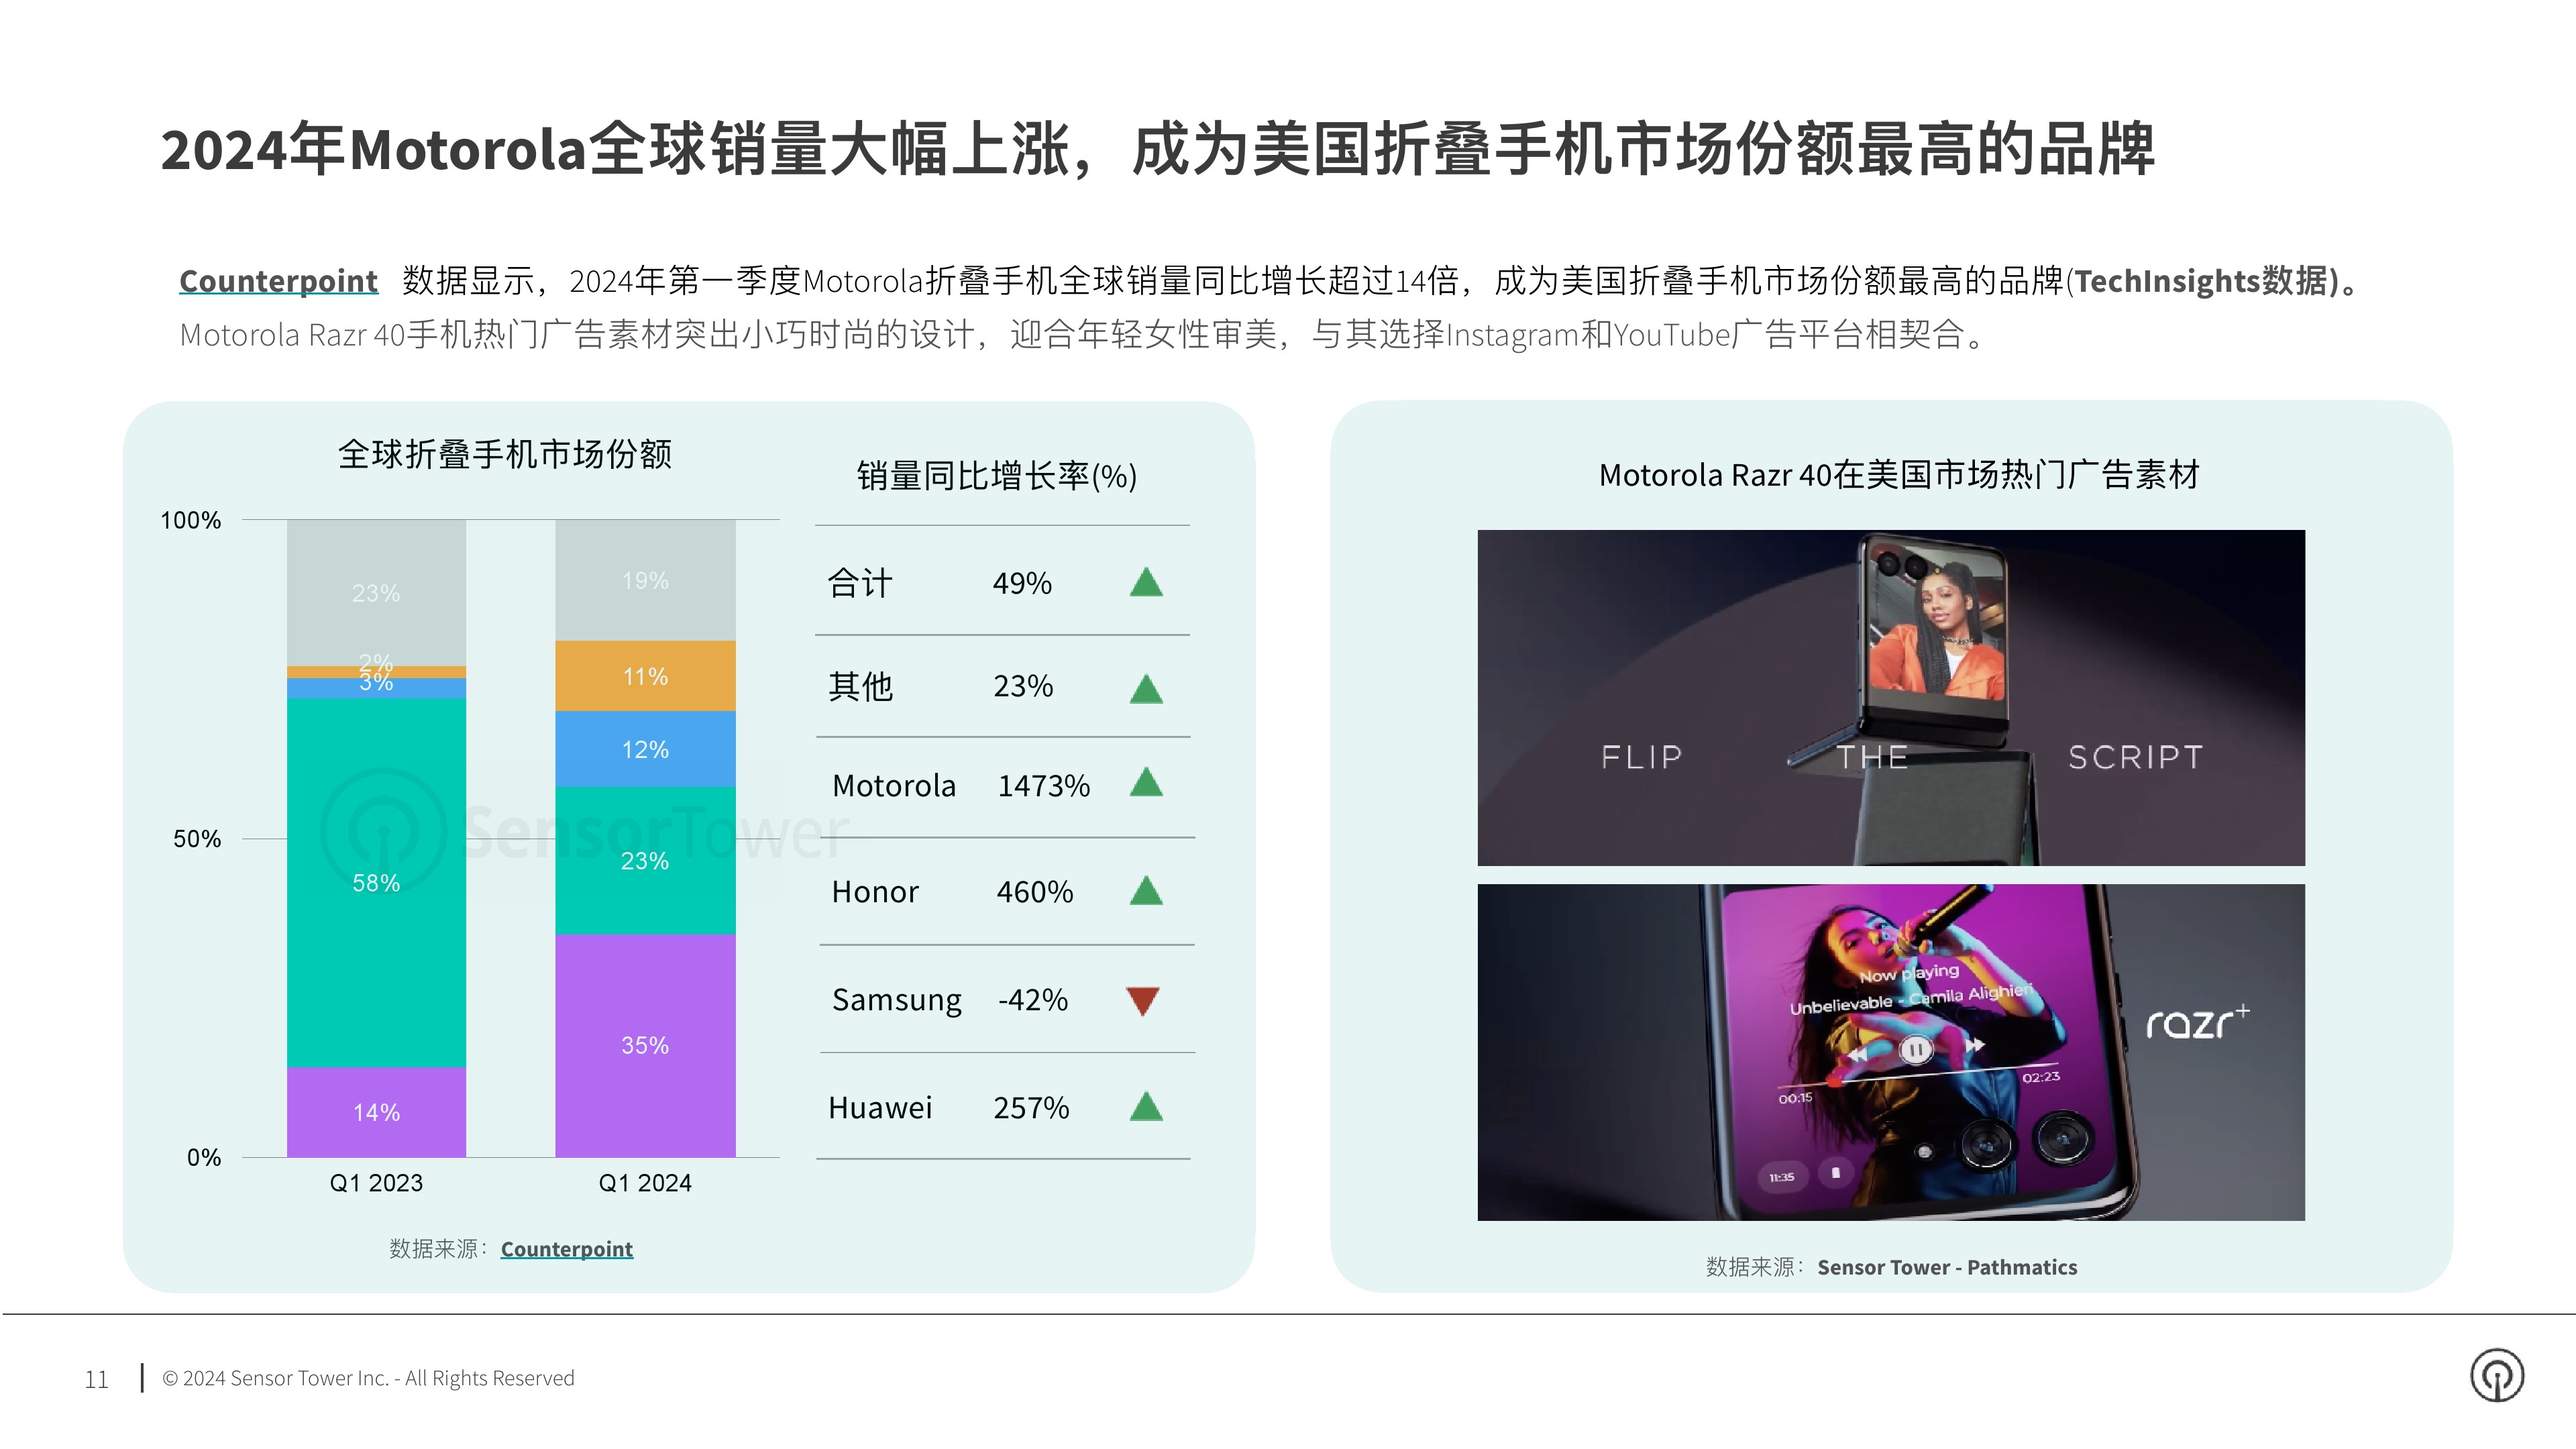Click the pause icon in the razr ad
2576x1449 pixels.
point(1915,1050)
